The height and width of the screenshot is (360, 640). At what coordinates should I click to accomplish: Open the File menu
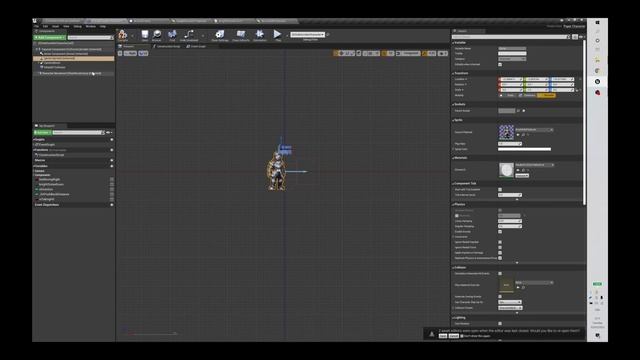(x=36, y=27)
